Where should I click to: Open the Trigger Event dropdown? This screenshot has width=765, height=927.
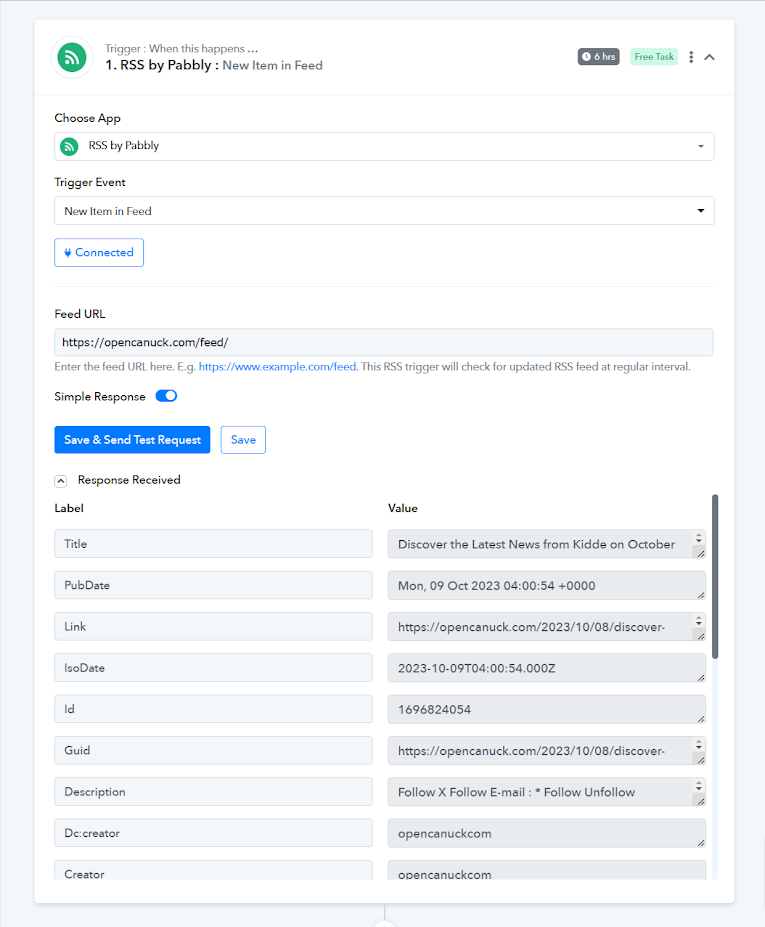pos(384,210)
